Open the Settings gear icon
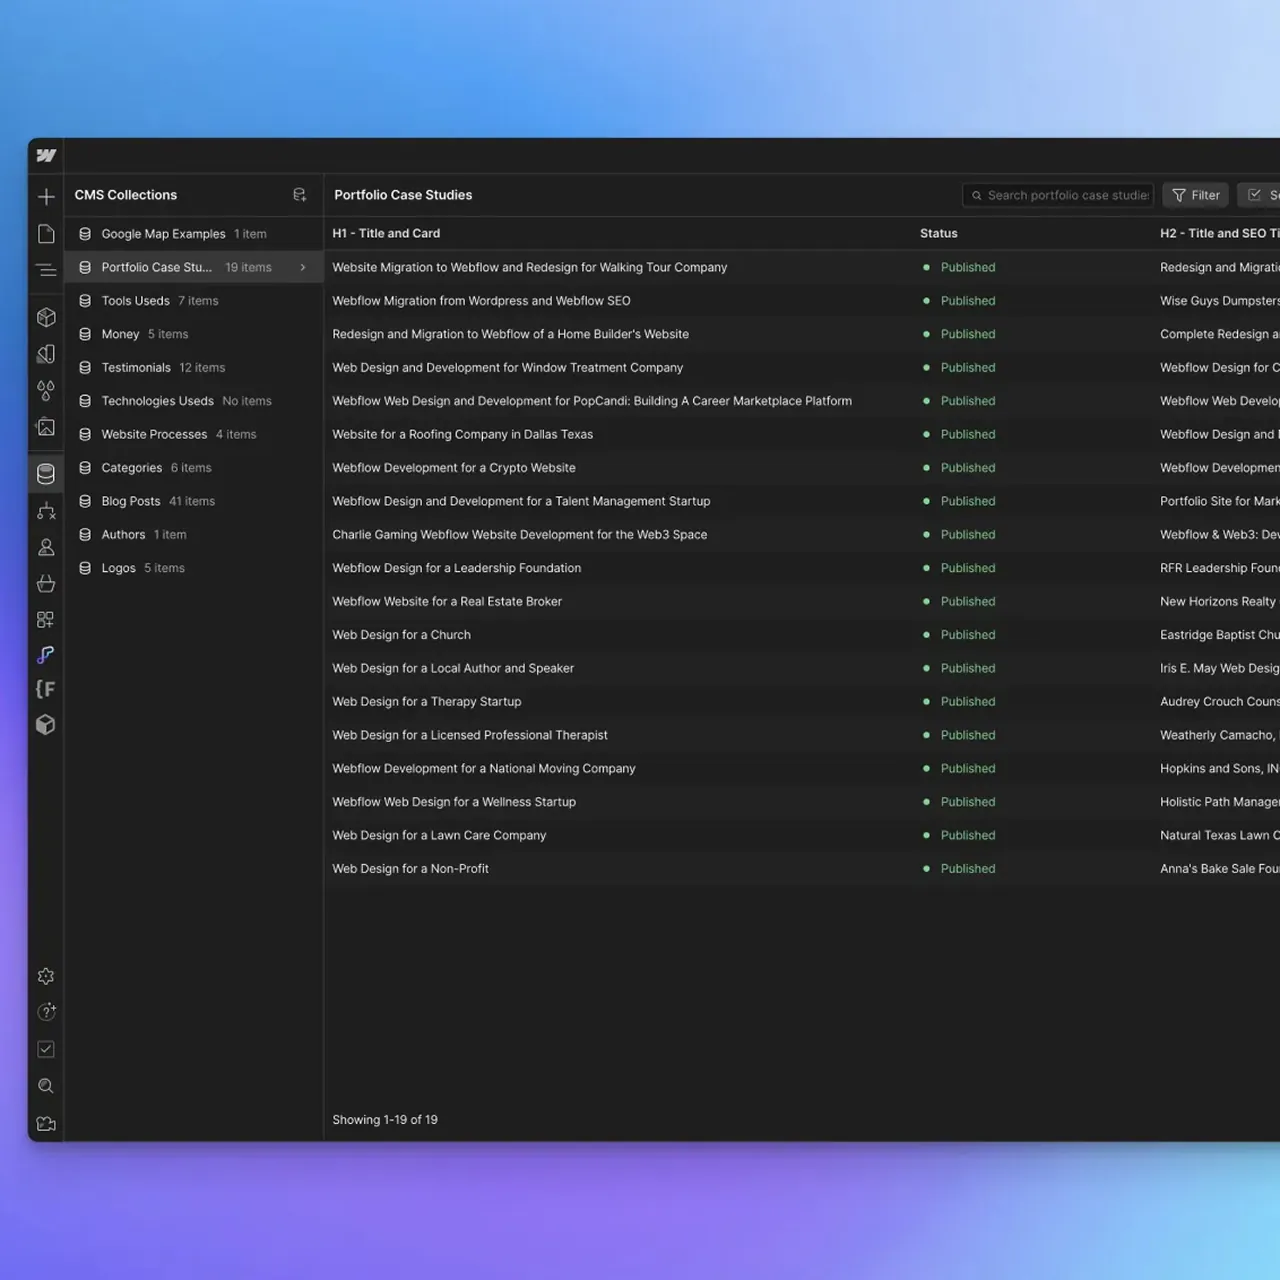 click(x=46, y=976)
